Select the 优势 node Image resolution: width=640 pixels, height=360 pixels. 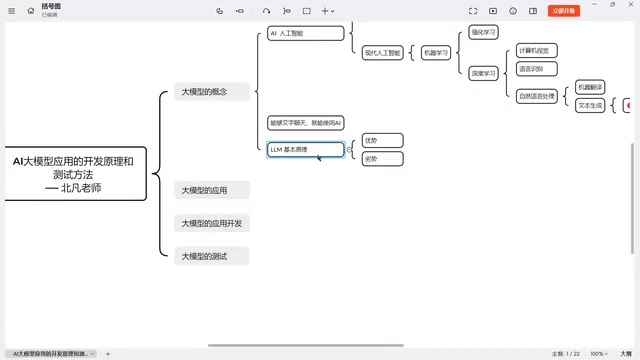point(383,140)
